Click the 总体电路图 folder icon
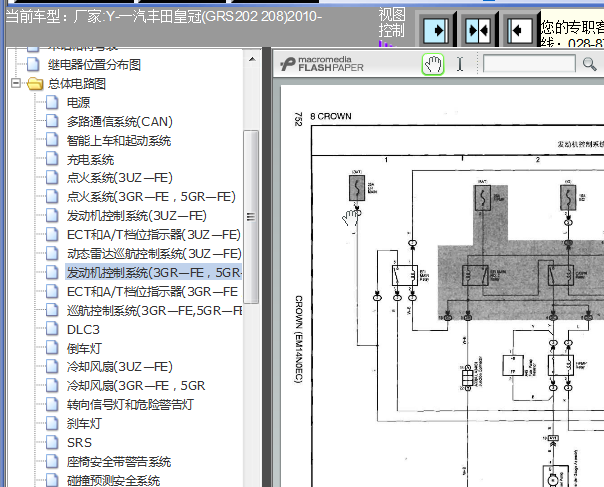The height and width of the screenshot is (487, 604). 35,84
